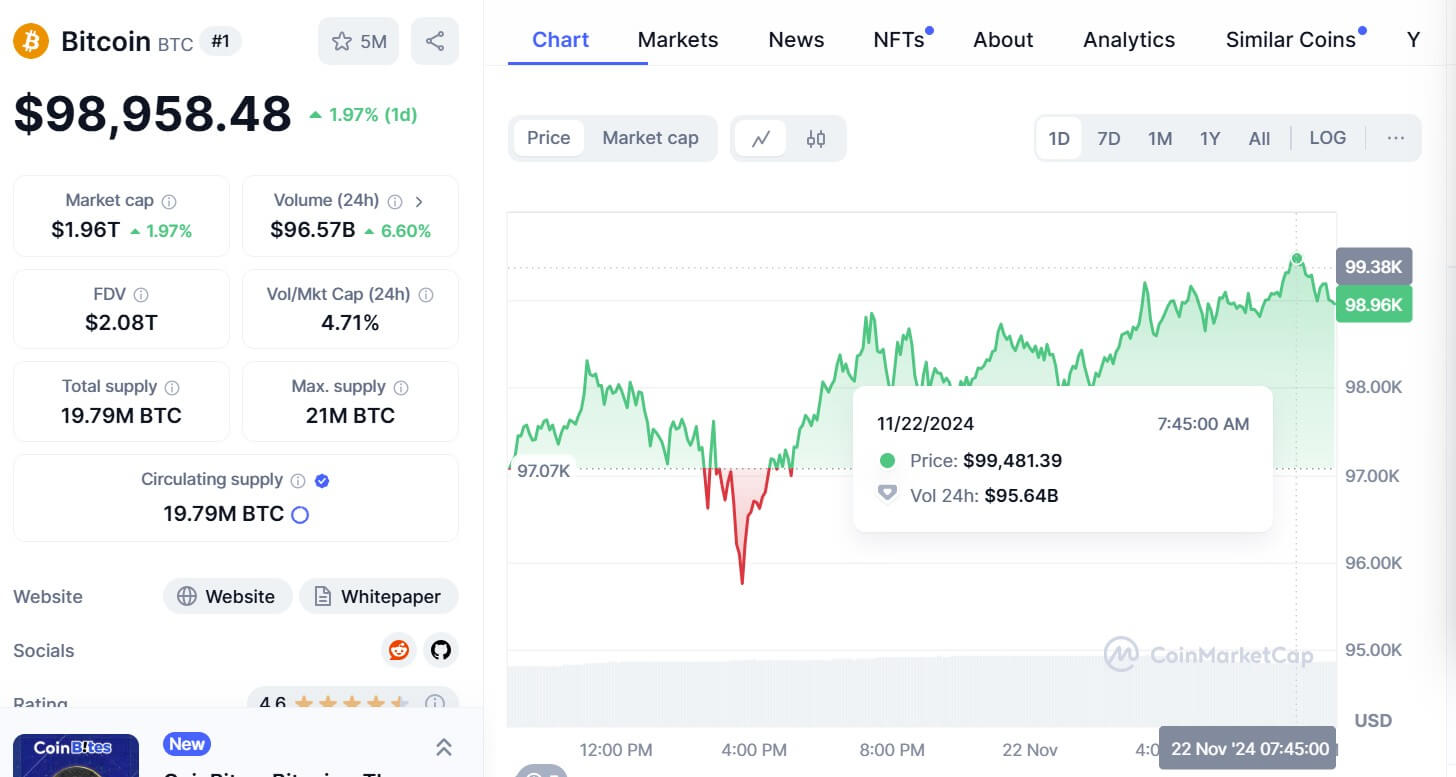Select the Market cap chart mode
This screenshot has width=1456, height=777.
[x=650, y=138]
